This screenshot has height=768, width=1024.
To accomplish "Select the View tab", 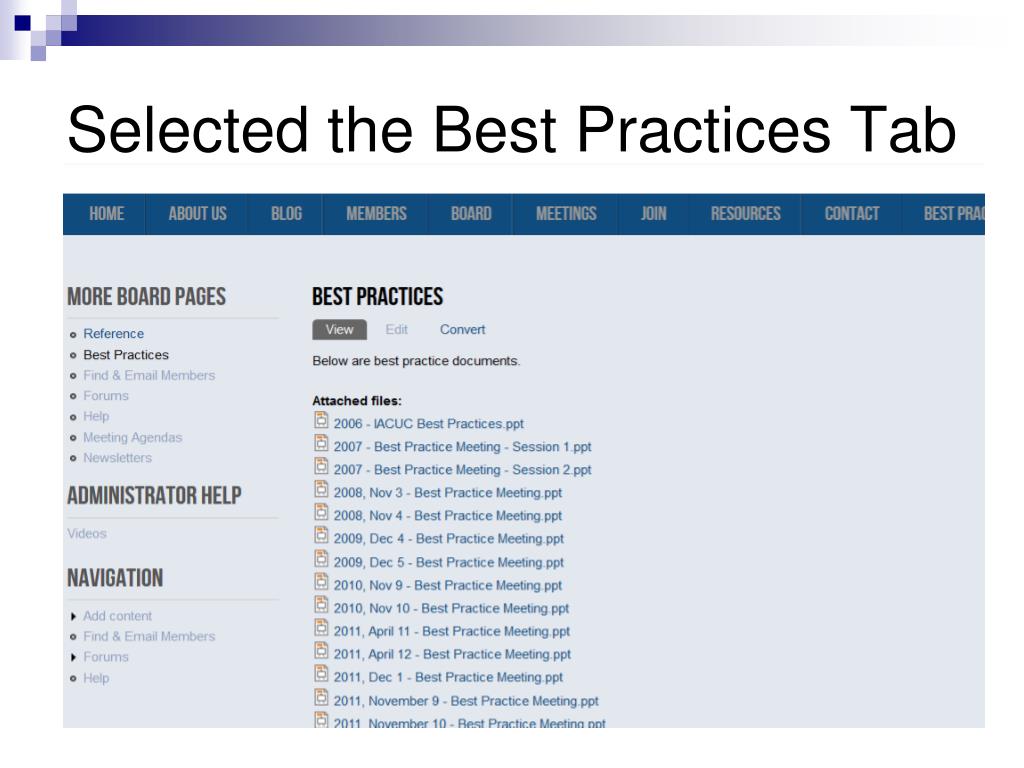I will 340,330.
